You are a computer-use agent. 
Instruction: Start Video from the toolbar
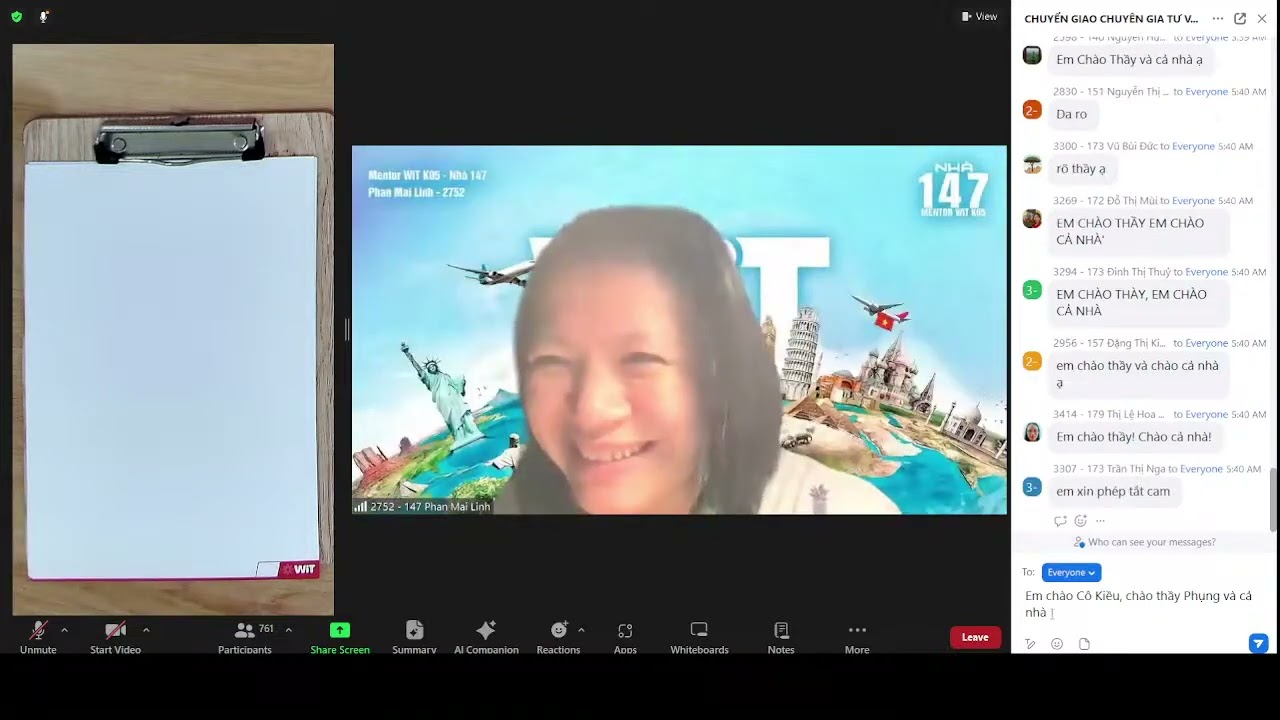coord(115,637)
